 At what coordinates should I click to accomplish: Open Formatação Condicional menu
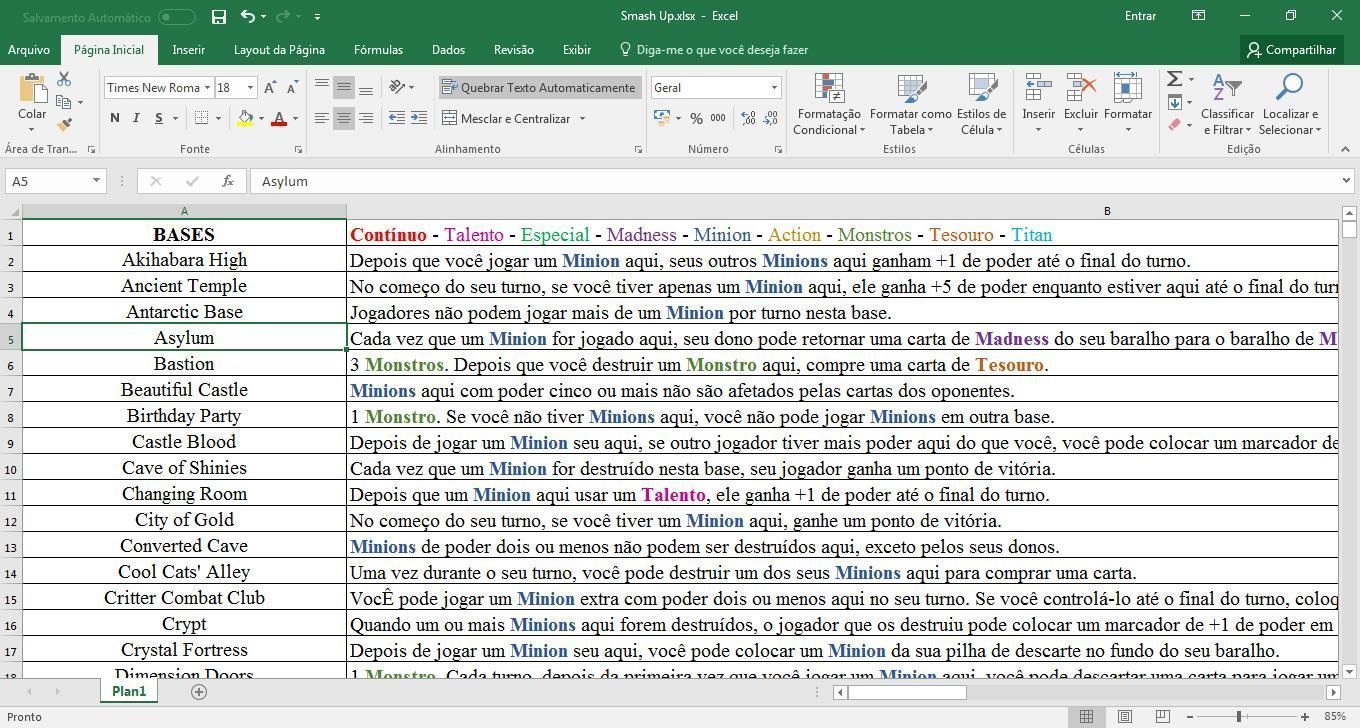[x=829, y=104]
